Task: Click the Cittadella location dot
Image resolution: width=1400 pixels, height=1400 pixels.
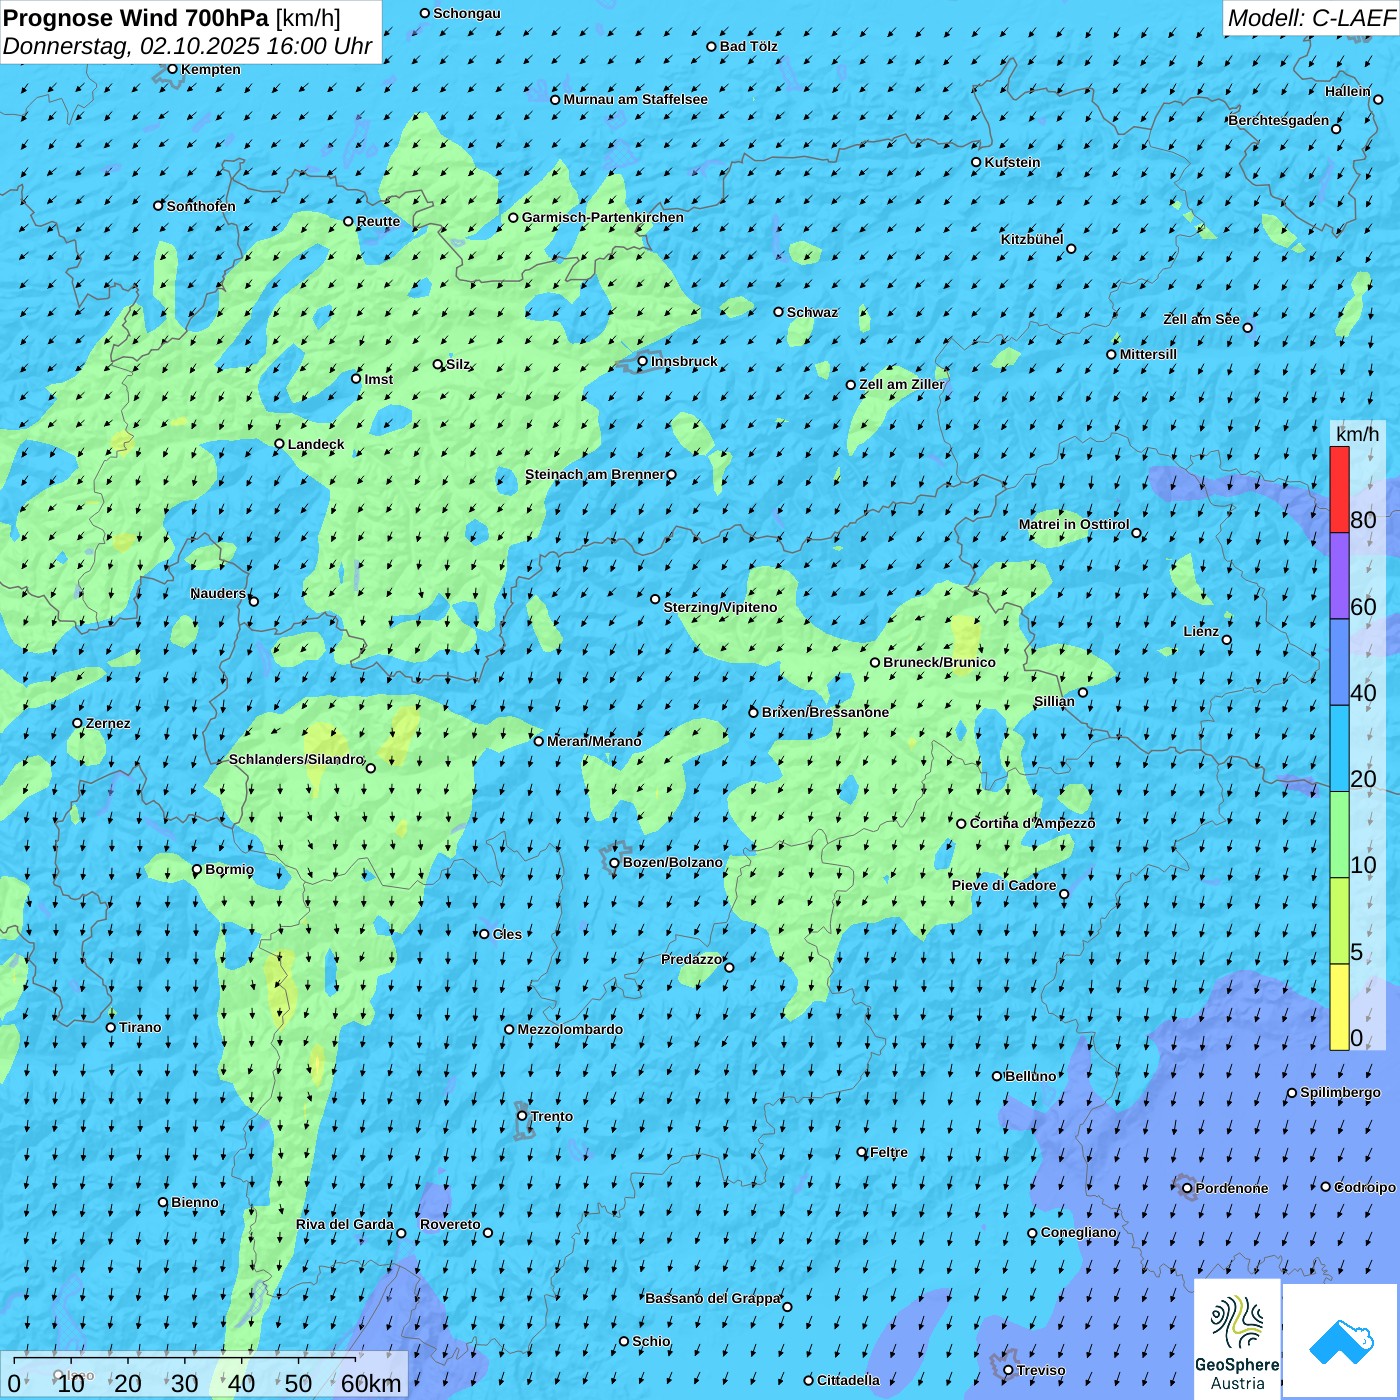Action: pos(809,1380)
